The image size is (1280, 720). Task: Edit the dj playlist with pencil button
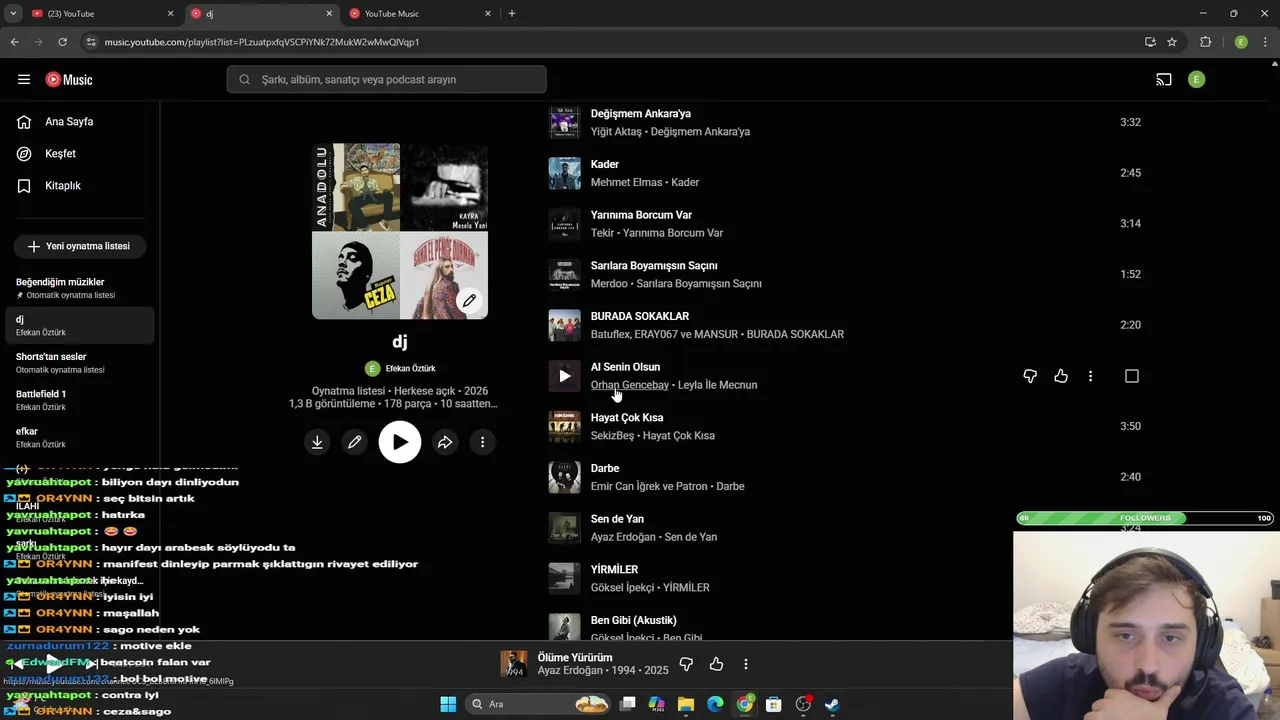tap(354, 442)
